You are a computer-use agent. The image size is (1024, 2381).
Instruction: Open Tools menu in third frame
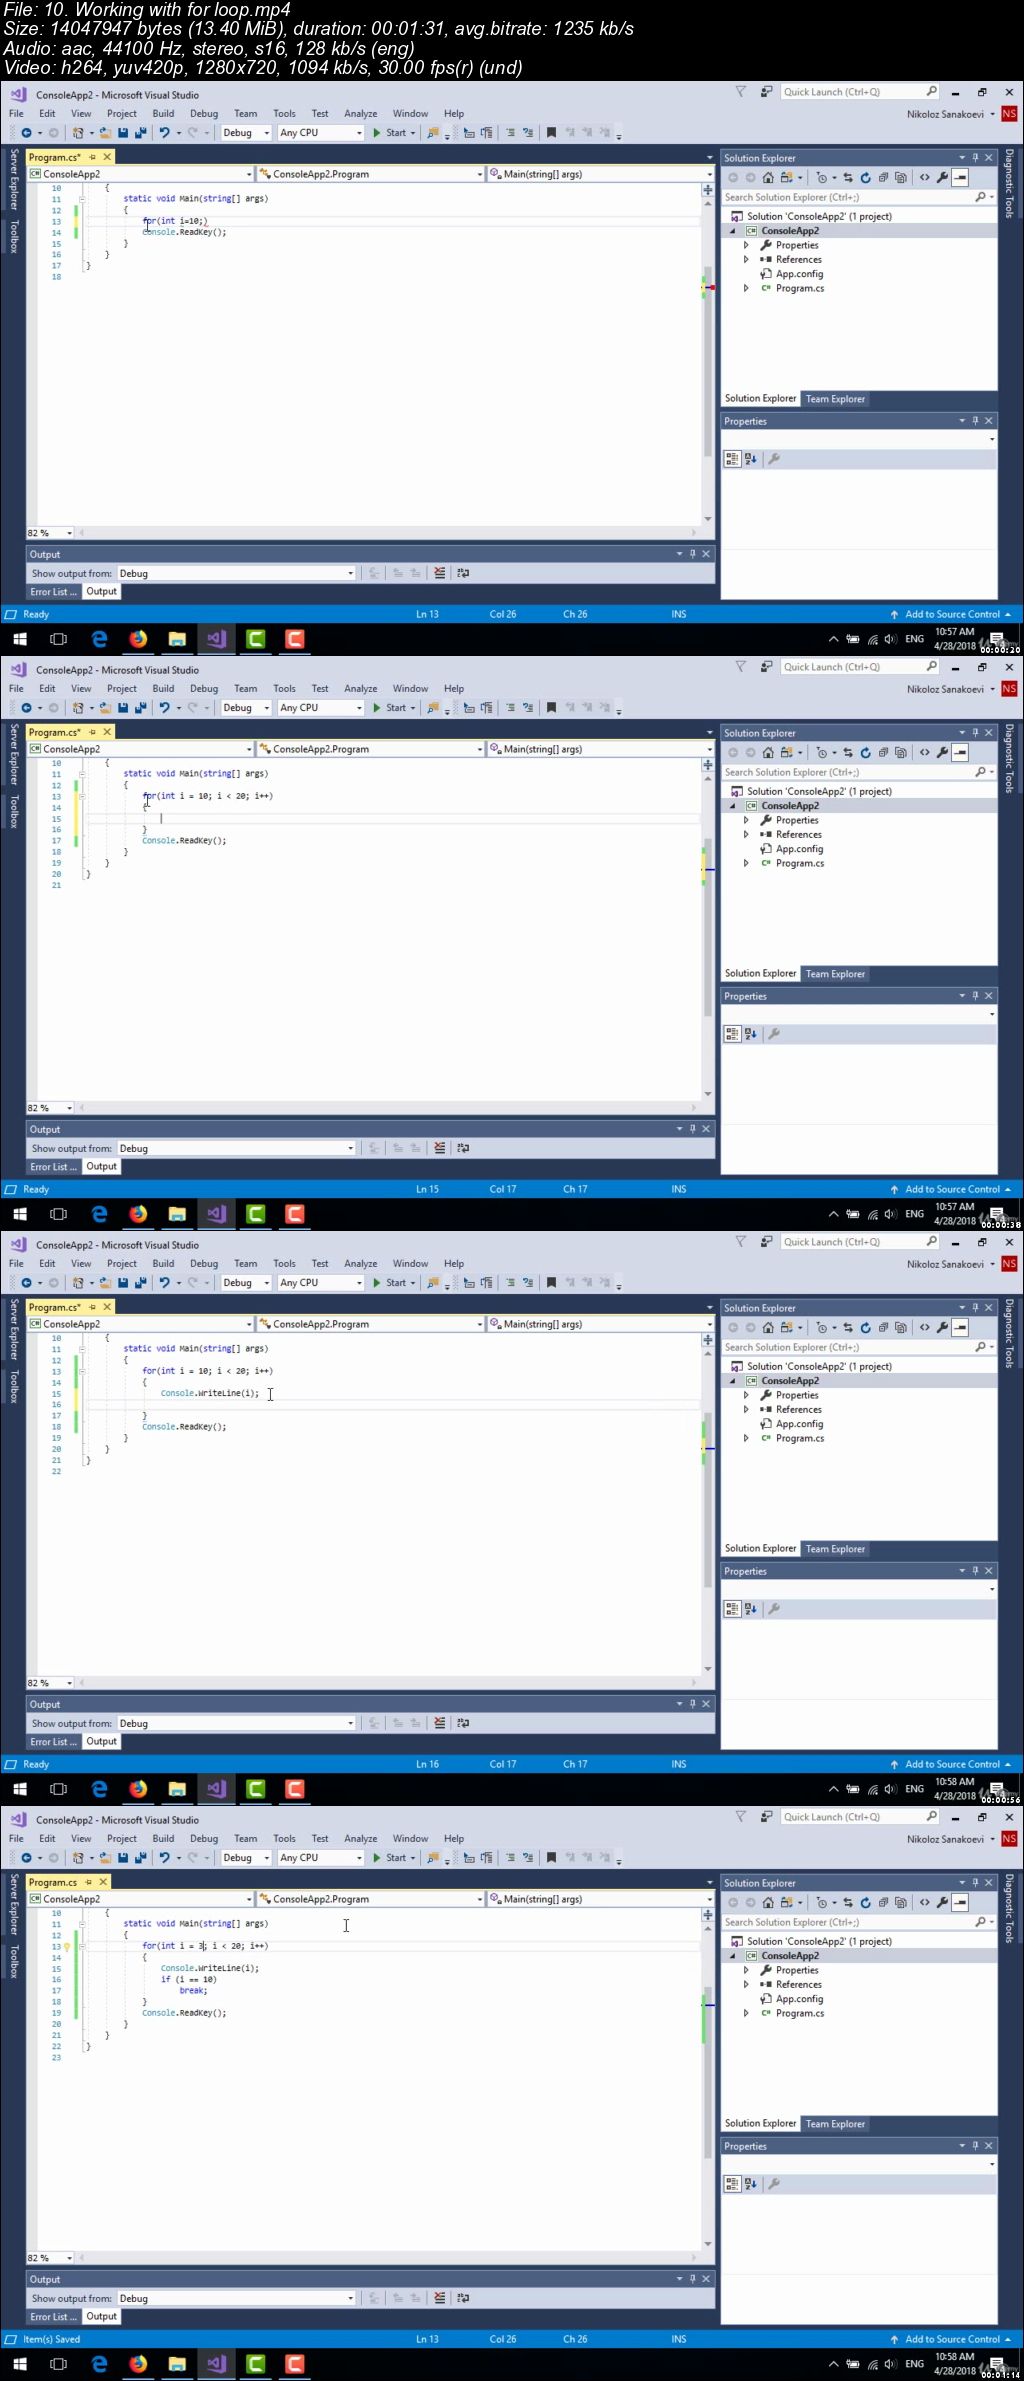point(285,1264)
